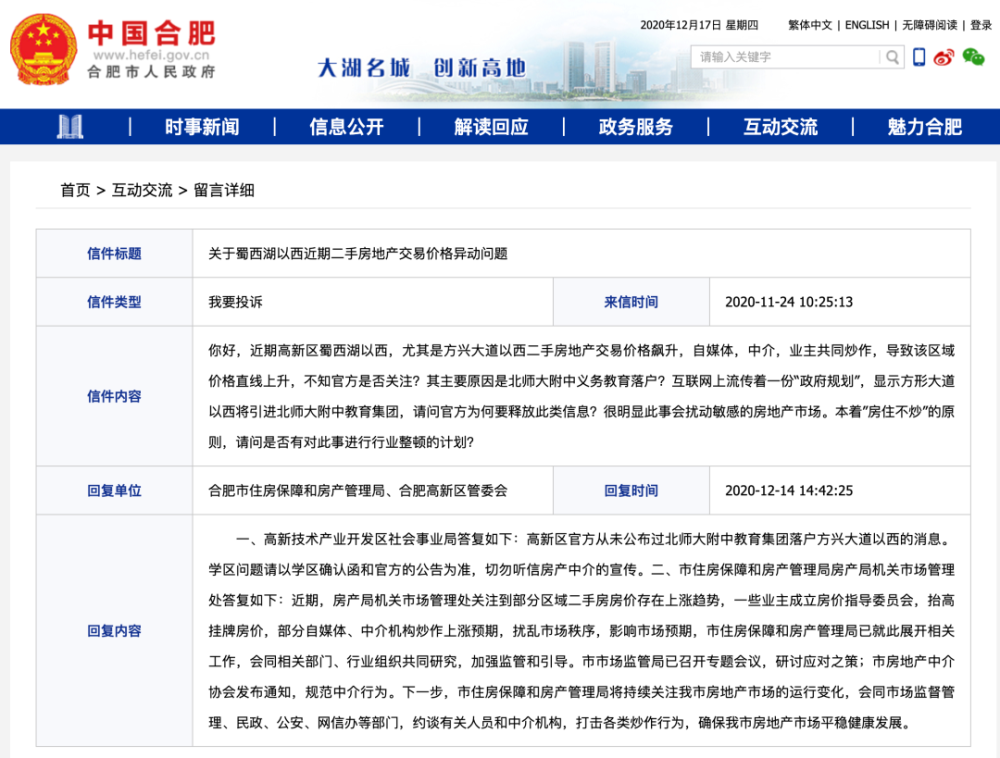Screen dimensions: 1000x758
Task: Click the 信件类型 label cell
Action: (114, 302)
